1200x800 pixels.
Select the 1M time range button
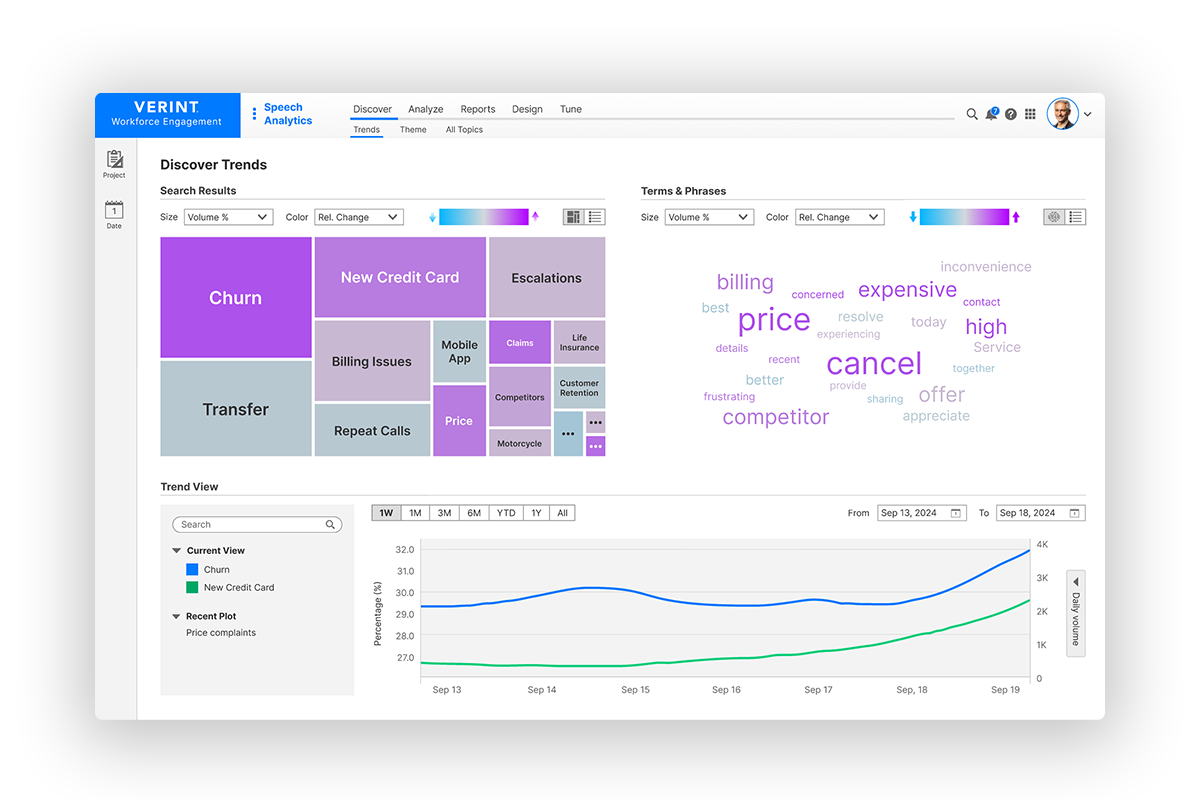[x=415, y=512]
